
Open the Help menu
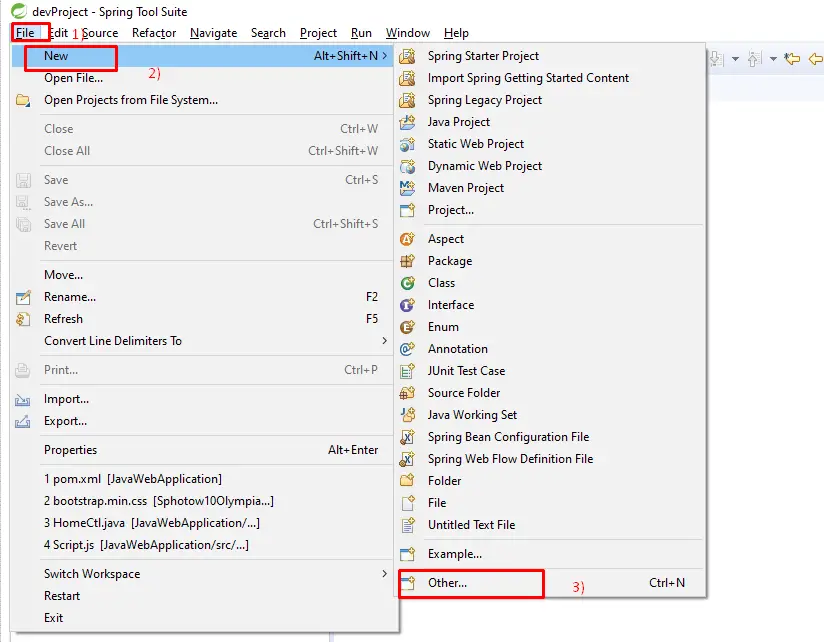click(x=456, y=33)
